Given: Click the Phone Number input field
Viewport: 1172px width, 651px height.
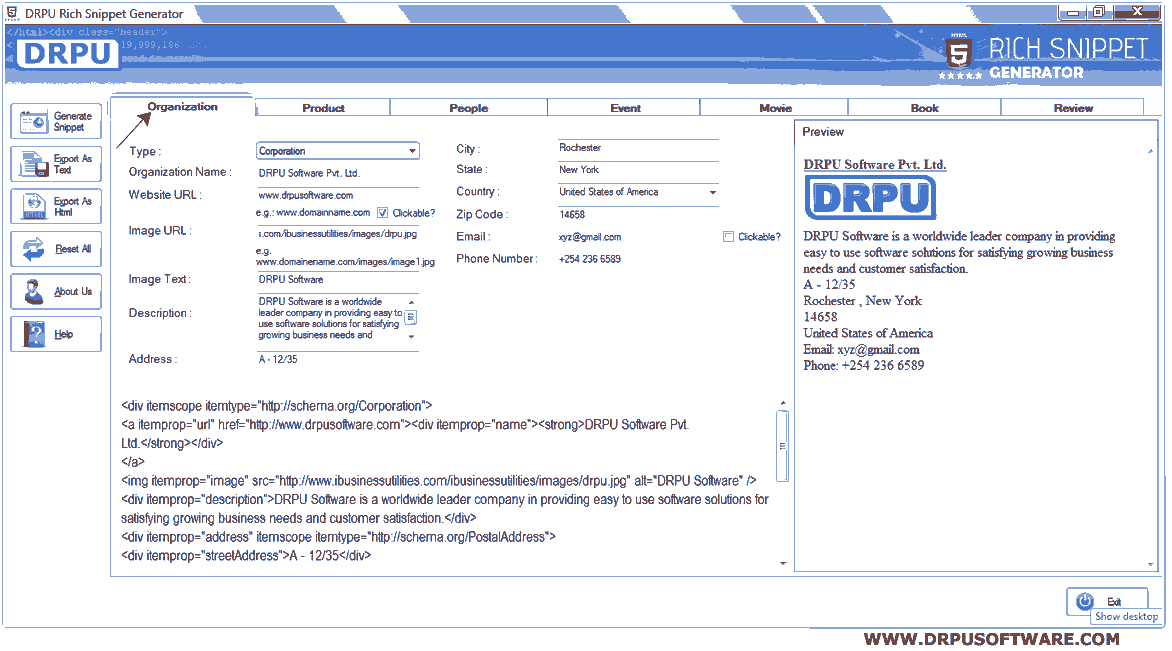Looking at the screenshot, I should pyautogui.click(x=638, y=259).
